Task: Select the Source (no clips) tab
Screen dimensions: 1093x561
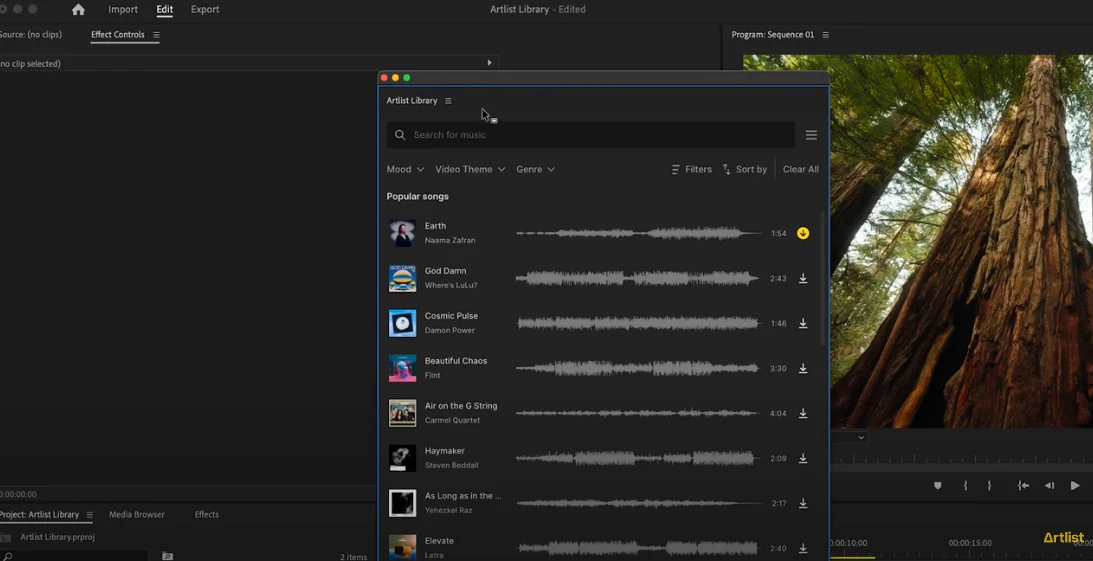Action: (31, 35)
